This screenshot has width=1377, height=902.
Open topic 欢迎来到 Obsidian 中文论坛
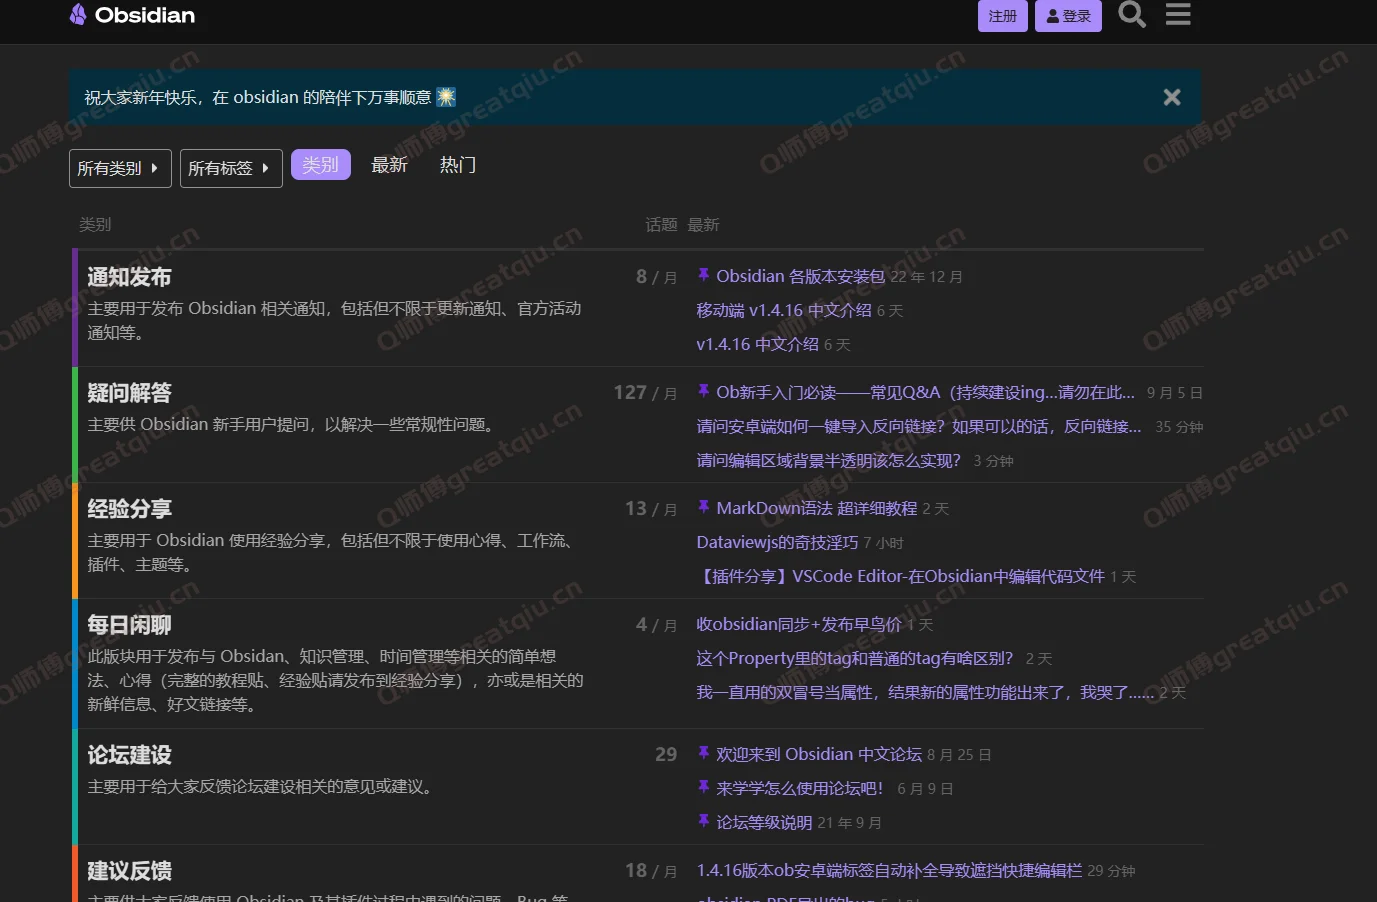[x=818, y=755]
